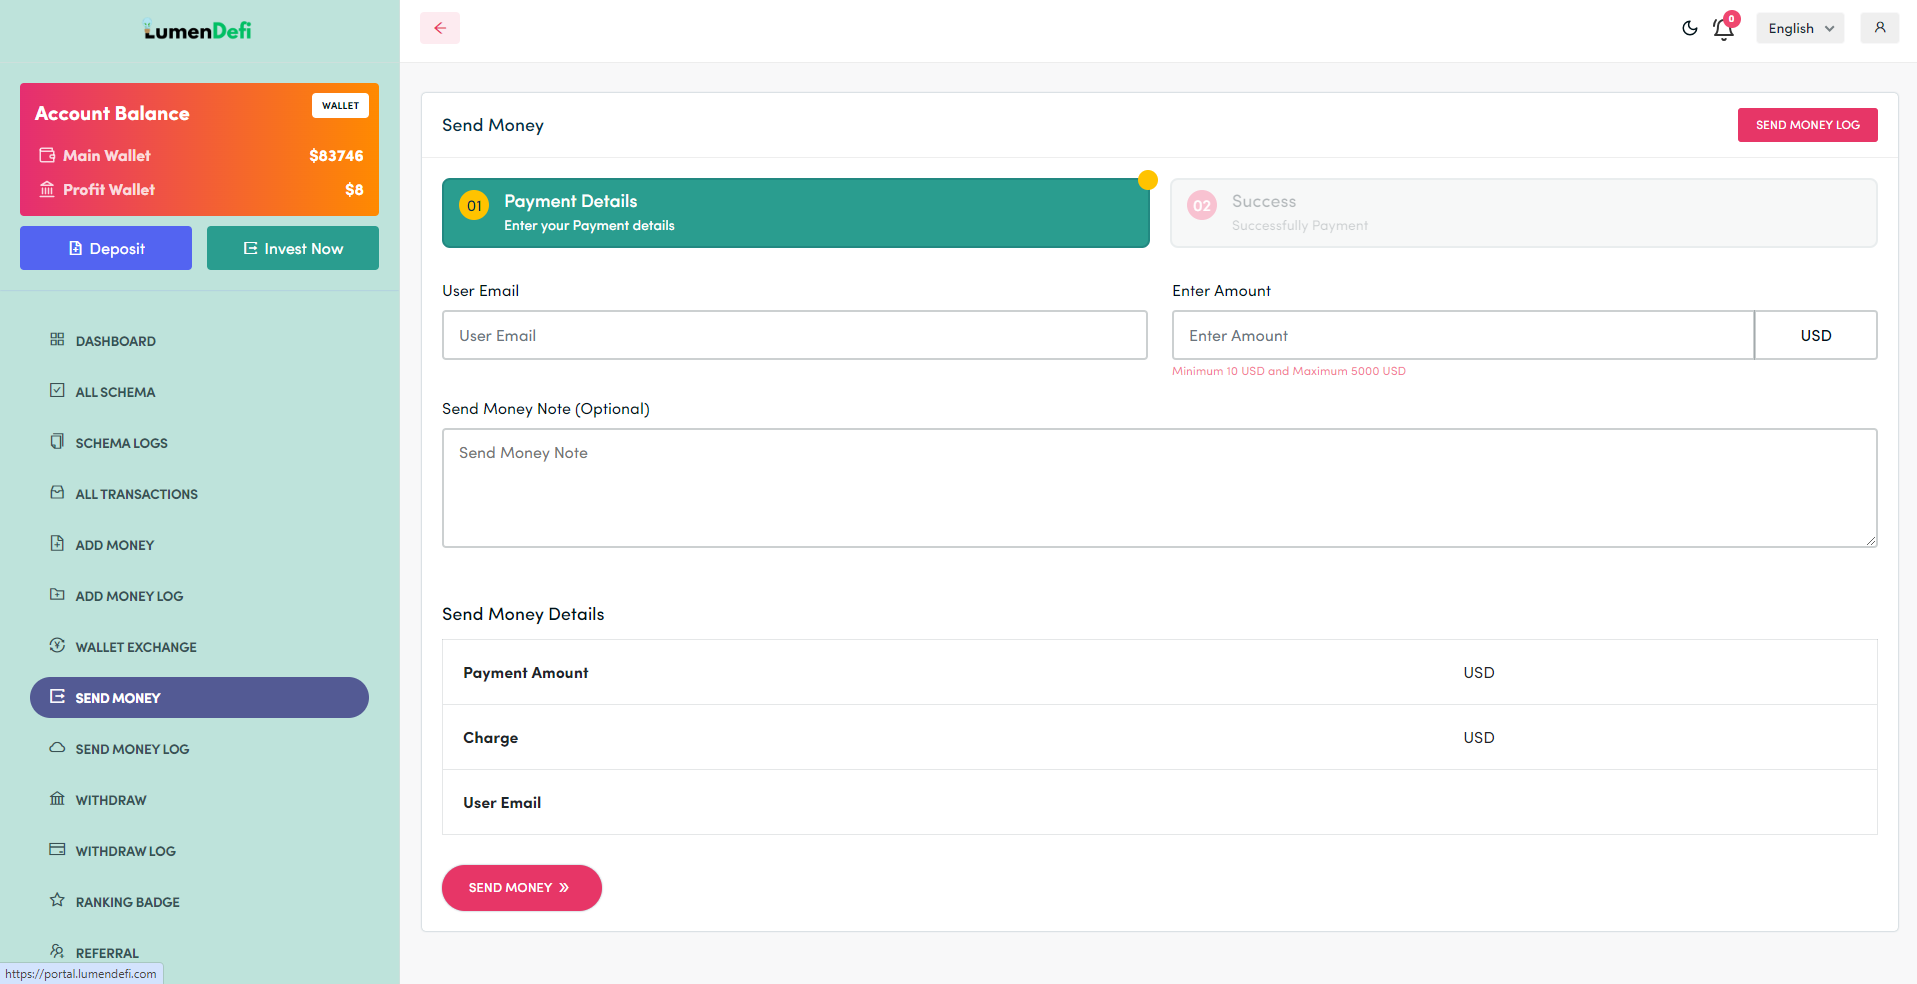This screenshot has width=1917, height=984.
Task: Click the Invest Now button
Action: pos(292,247)
